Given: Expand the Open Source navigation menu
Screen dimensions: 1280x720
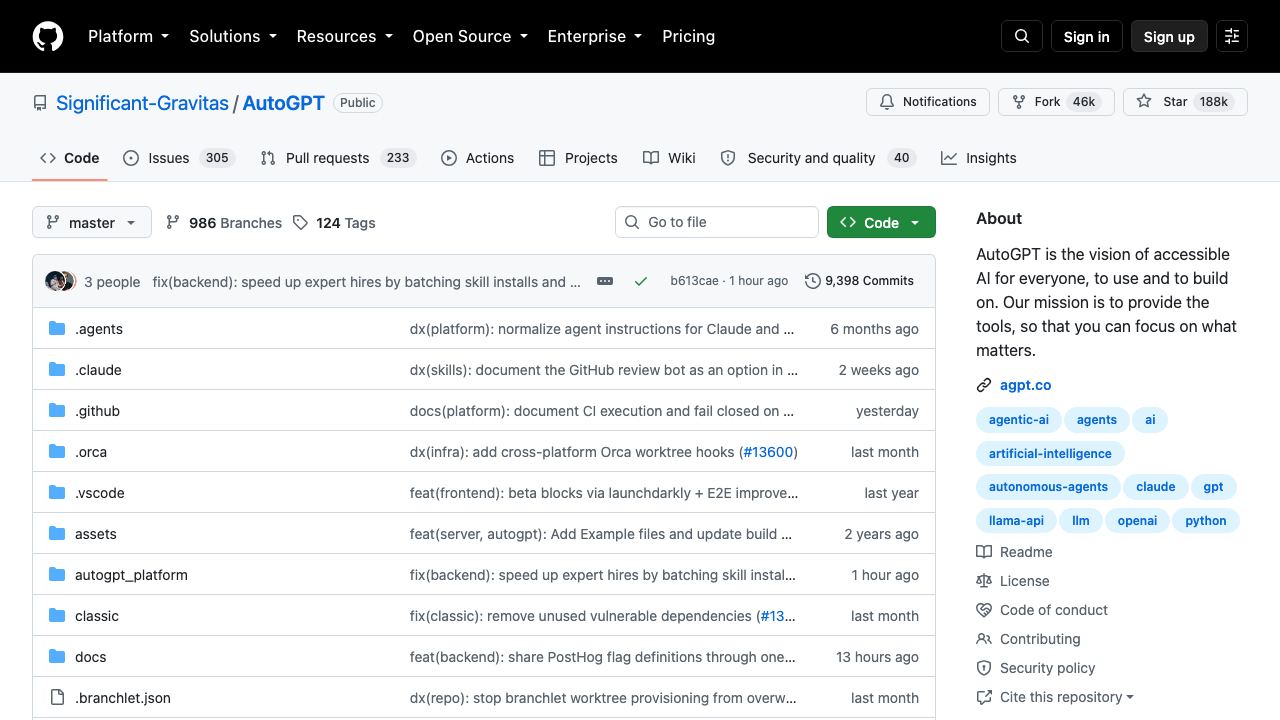Looking at the screenshot, I should pos(470,36).
